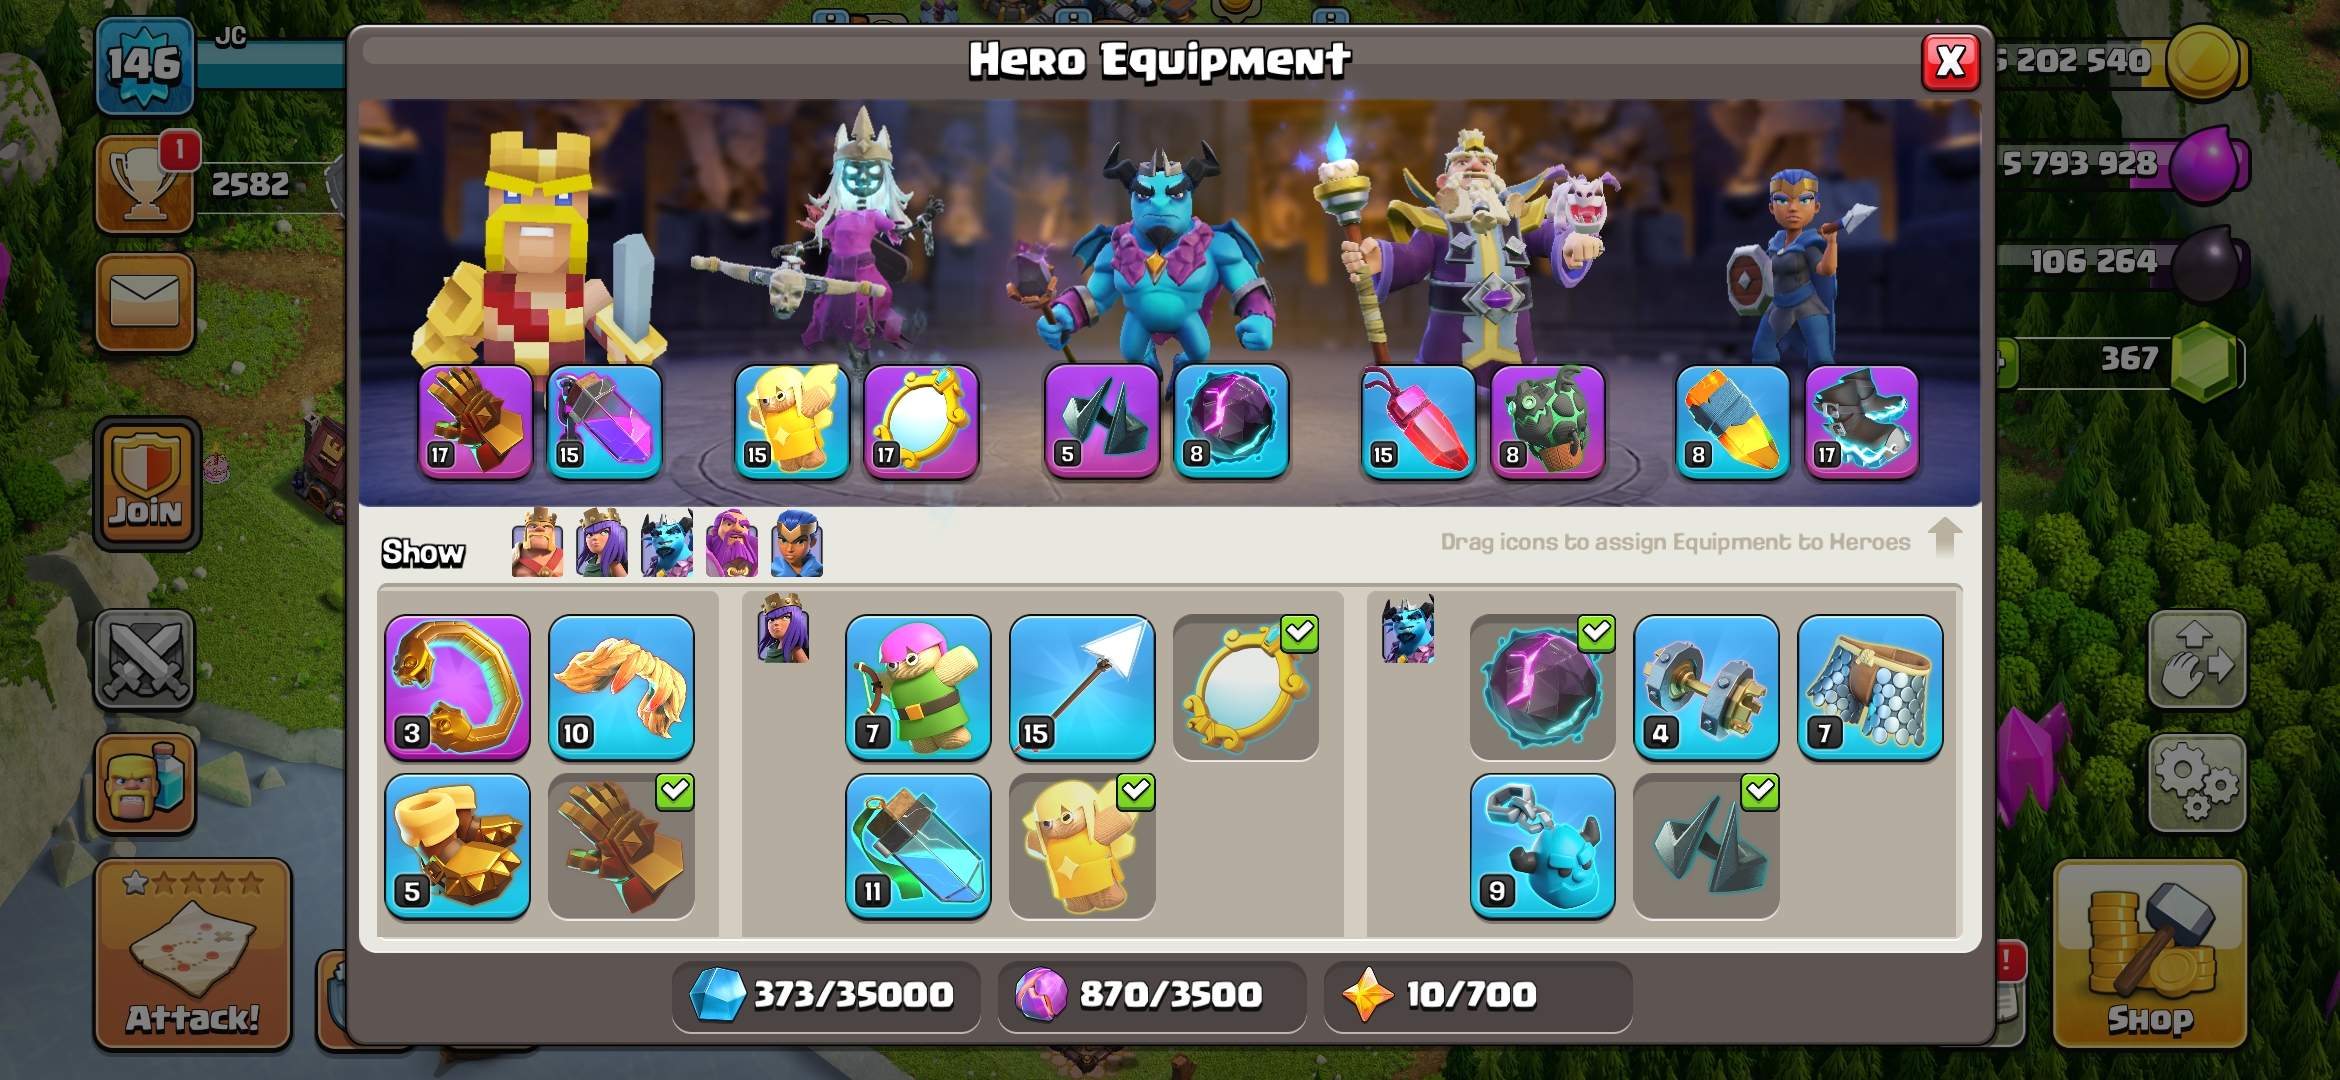Select the level 3 golden snake bracelet equipment
Screen dimensions: 2340x1080
458,688
